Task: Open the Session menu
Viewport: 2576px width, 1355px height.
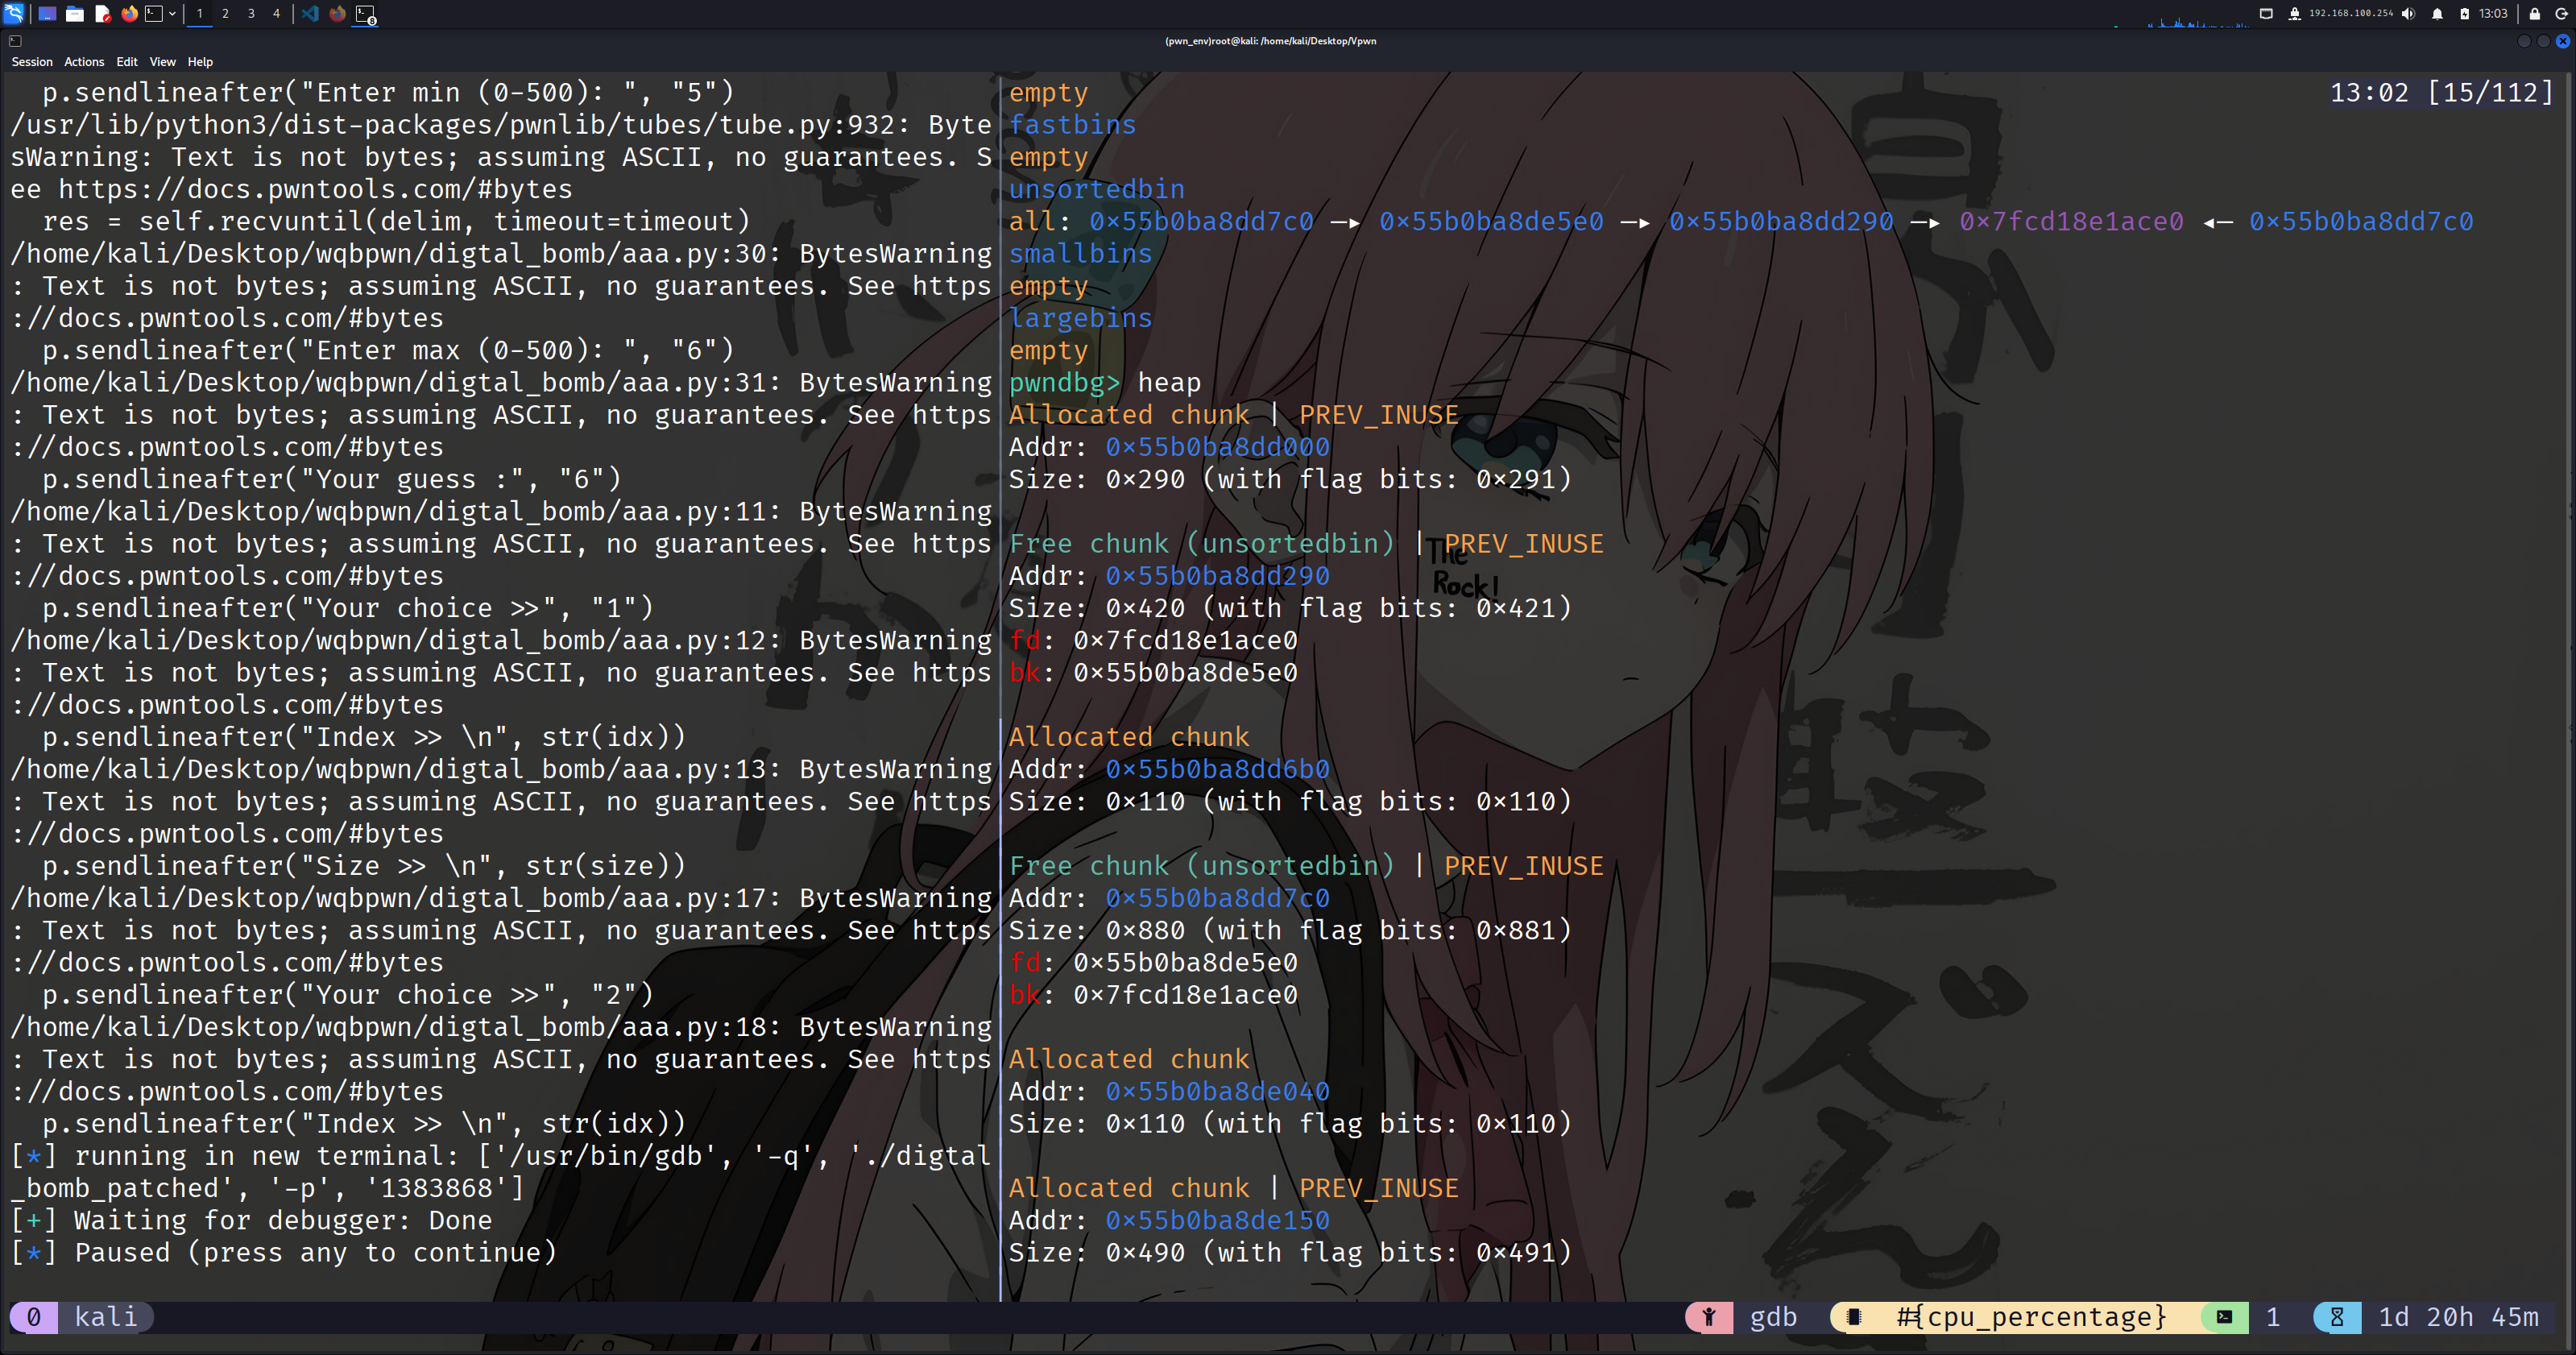Action: 32,62
